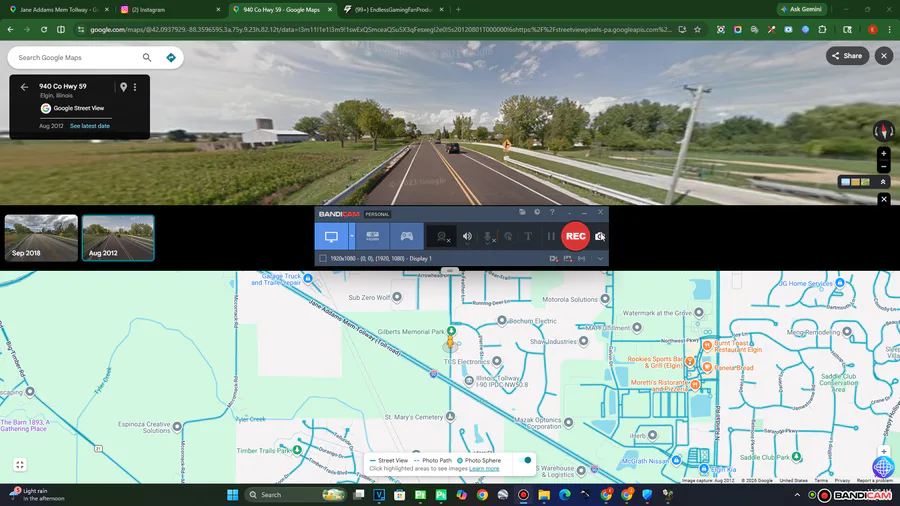Click the Windows taskbar Search box
Screen dimensions: 900x506
(296, 495)
